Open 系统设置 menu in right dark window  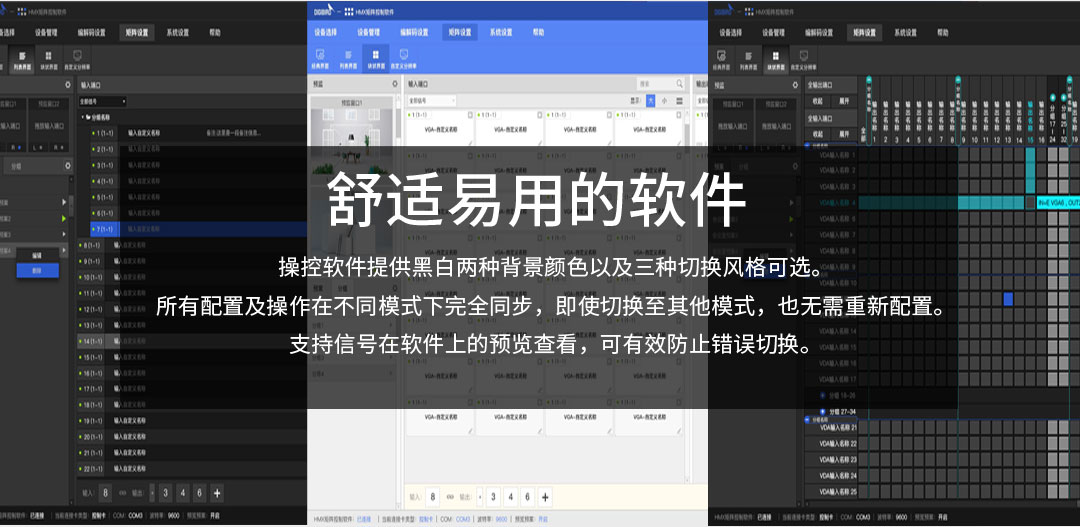(x=904, y=32)
